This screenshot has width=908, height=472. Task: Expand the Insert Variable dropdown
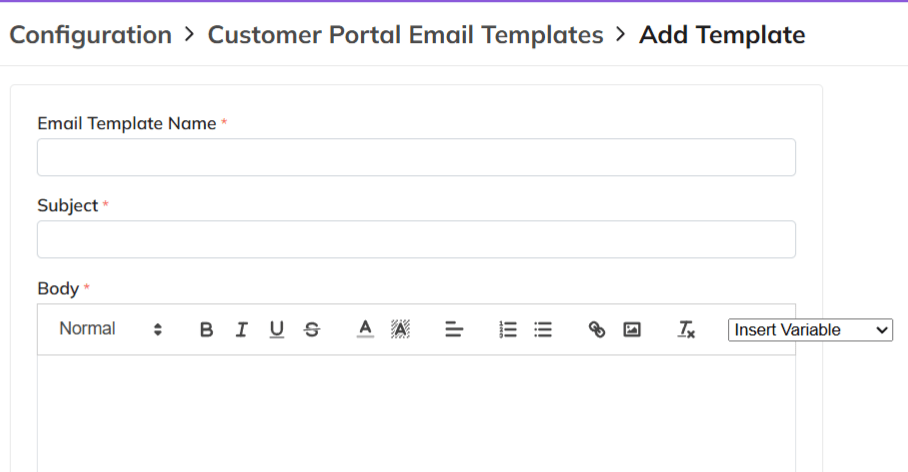810,330
